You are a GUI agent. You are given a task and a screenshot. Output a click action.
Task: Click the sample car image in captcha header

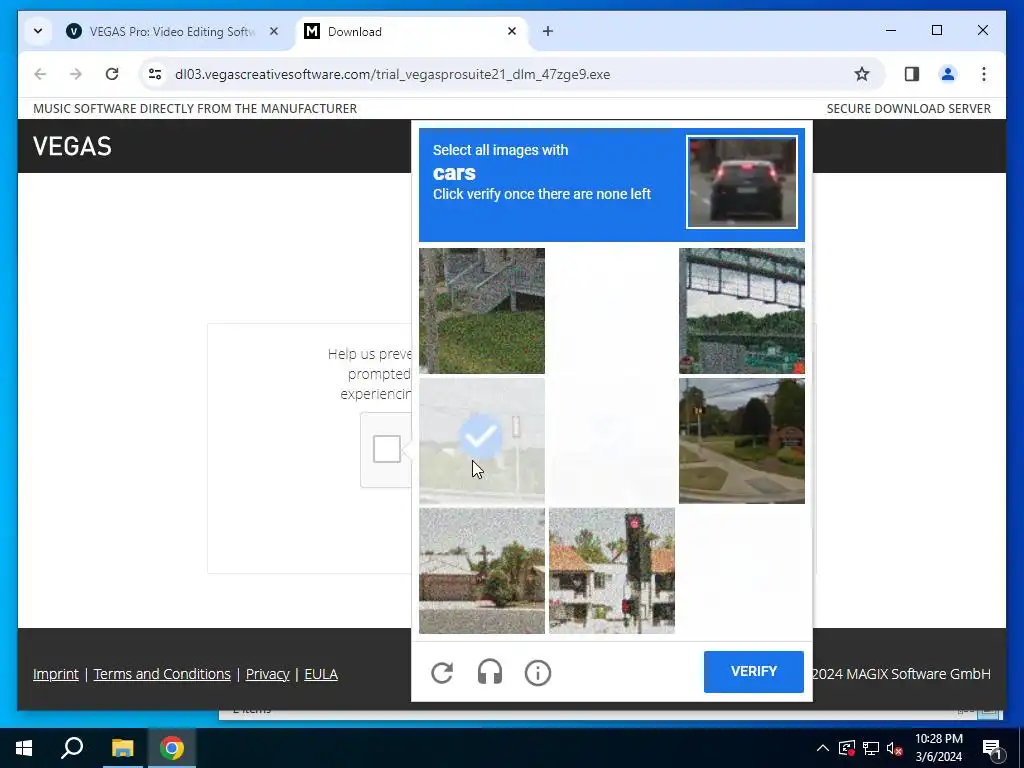(742, 182)
